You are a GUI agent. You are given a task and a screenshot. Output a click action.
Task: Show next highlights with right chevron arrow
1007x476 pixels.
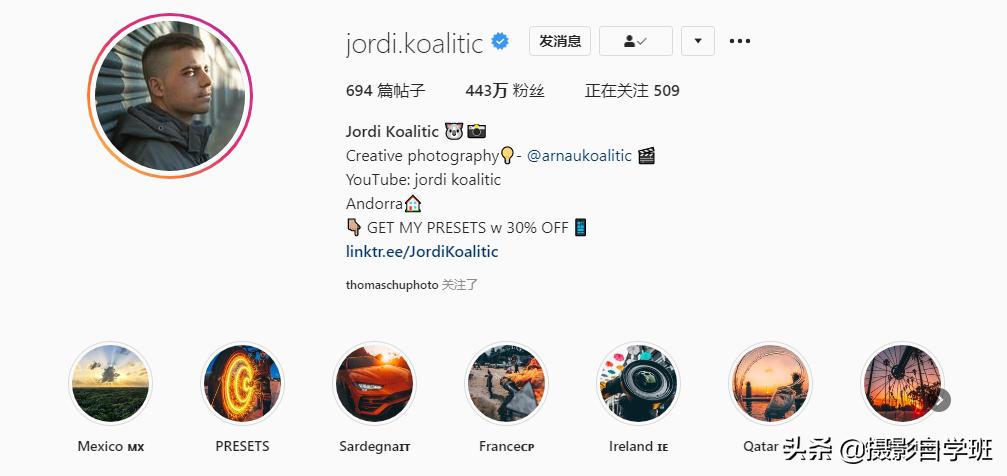point(940,401)
